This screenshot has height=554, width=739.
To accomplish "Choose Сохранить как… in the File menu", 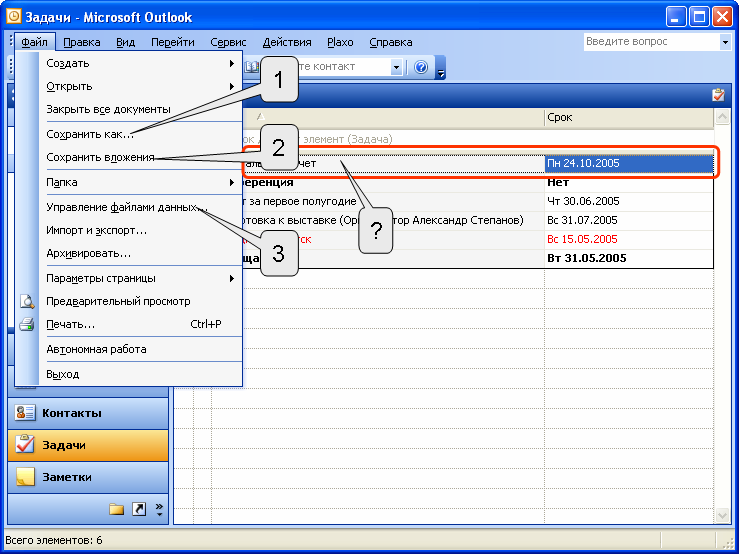I will 140,134.
